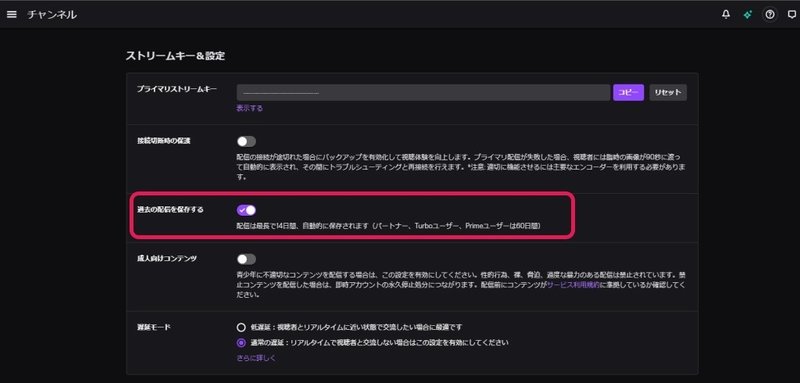Open the help question mark icon
The image size is (800, 383).
769,15
